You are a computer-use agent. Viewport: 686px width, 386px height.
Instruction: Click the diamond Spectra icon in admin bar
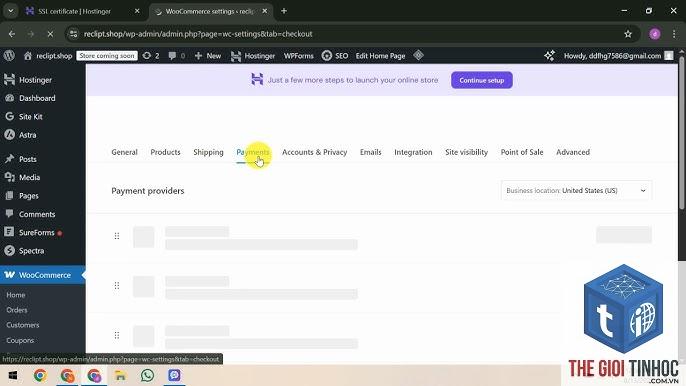tap(418, 56)
